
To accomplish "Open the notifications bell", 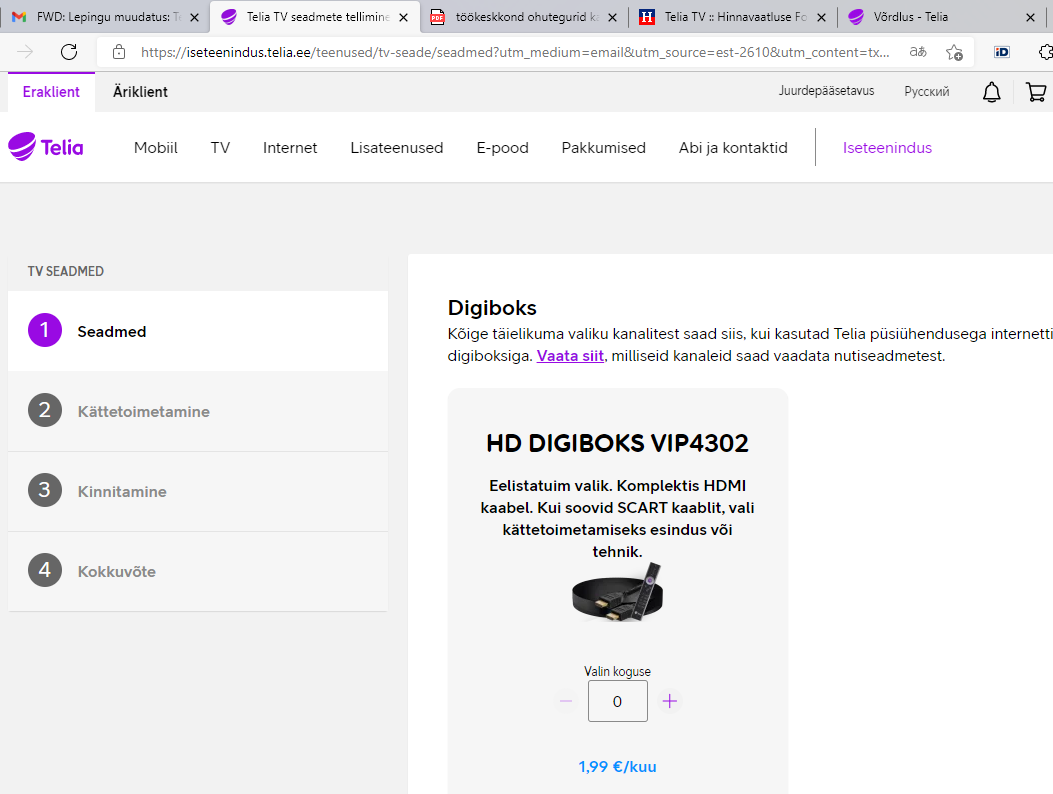I will (x=991, y=92).
